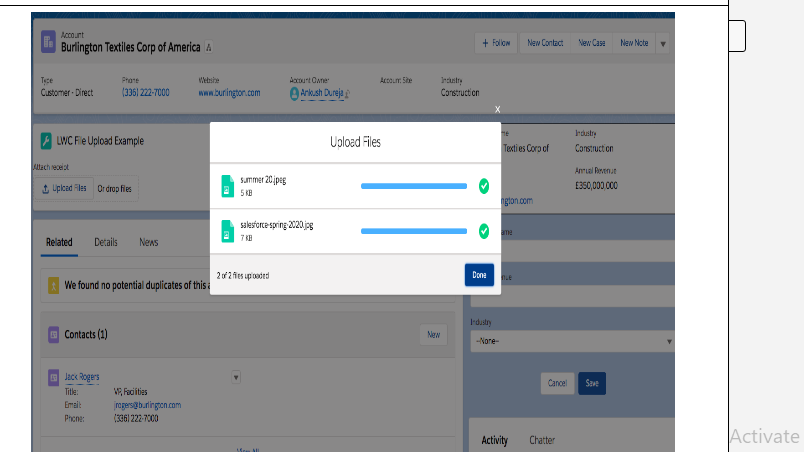The image size is (804, 452).
Task: Close the Upload Files dialog with X
Action: [x=497, y=109]
